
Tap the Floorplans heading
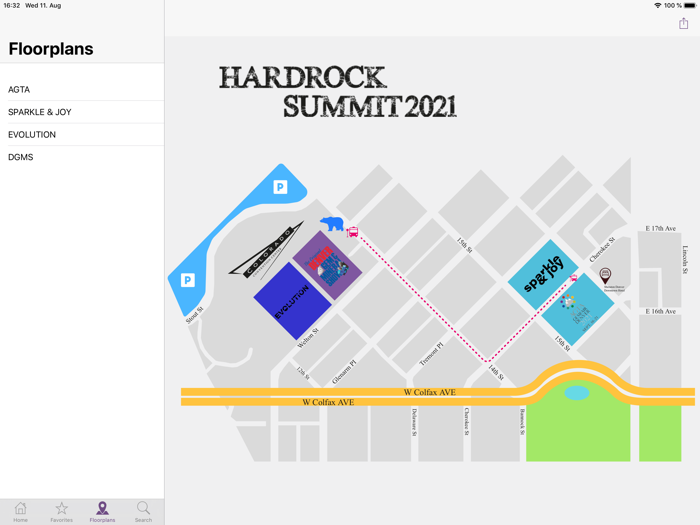pos(51,49)
